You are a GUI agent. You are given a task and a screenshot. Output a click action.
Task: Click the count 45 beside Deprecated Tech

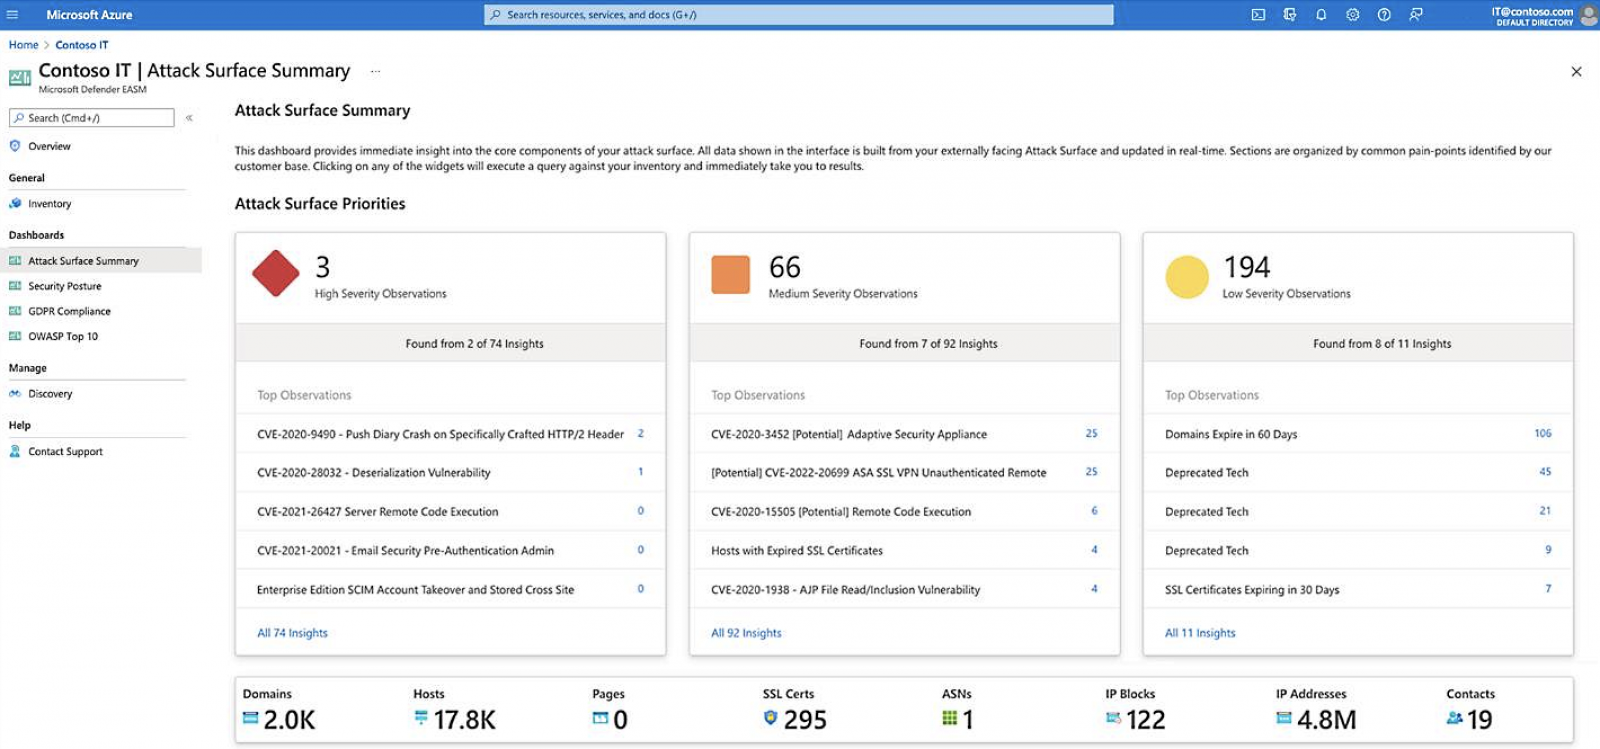point(1545,471)
